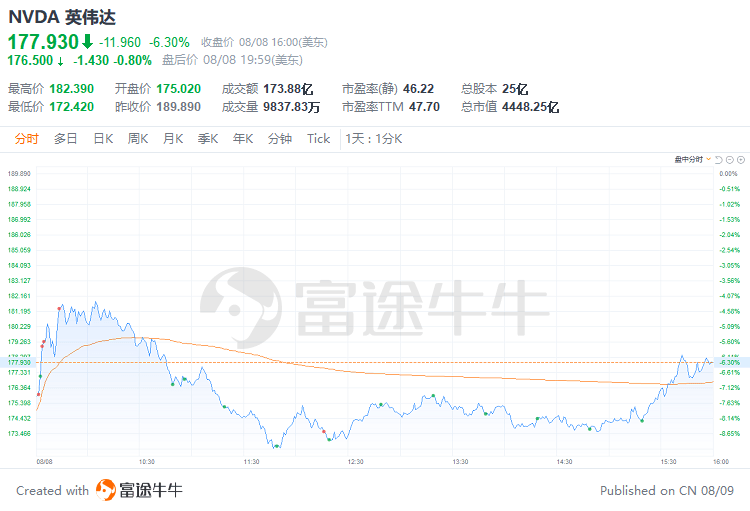This screenshot has width=750, height=511.
Task: Click the -6.30% marker on right axis
Action: point(730,363)
